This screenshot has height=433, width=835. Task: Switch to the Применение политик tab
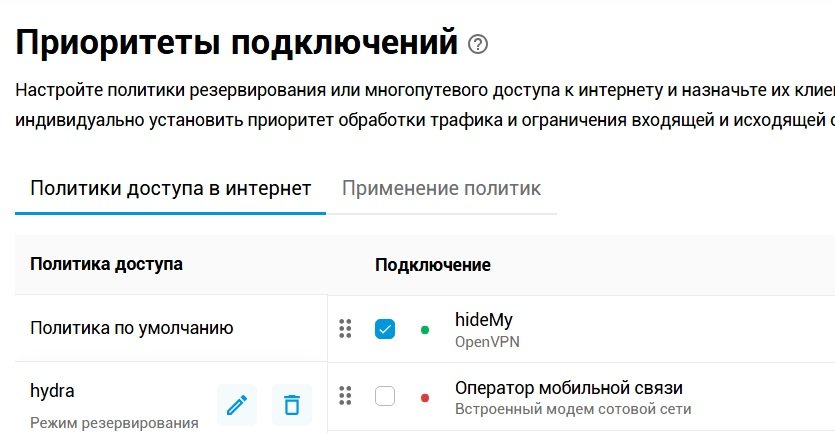coord(441,188)
